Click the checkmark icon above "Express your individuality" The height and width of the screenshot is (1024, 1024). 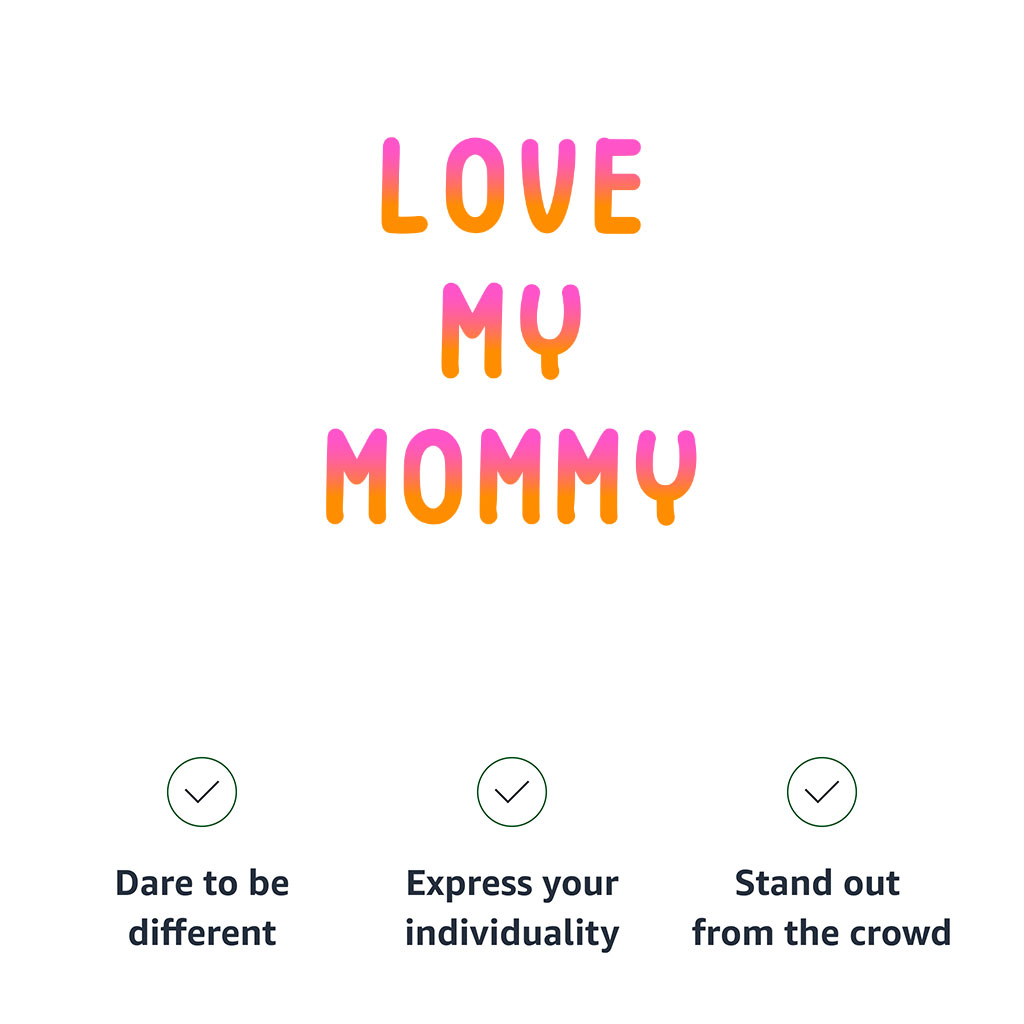point(512,792)
